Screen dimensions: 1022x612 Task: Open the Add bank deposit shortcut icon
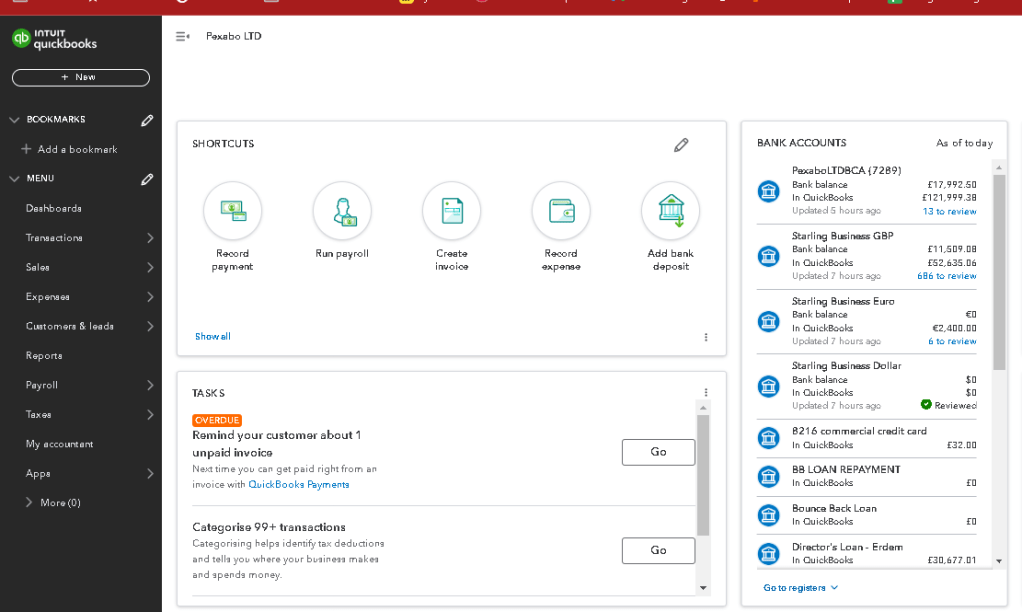click(x=671, y=211)
